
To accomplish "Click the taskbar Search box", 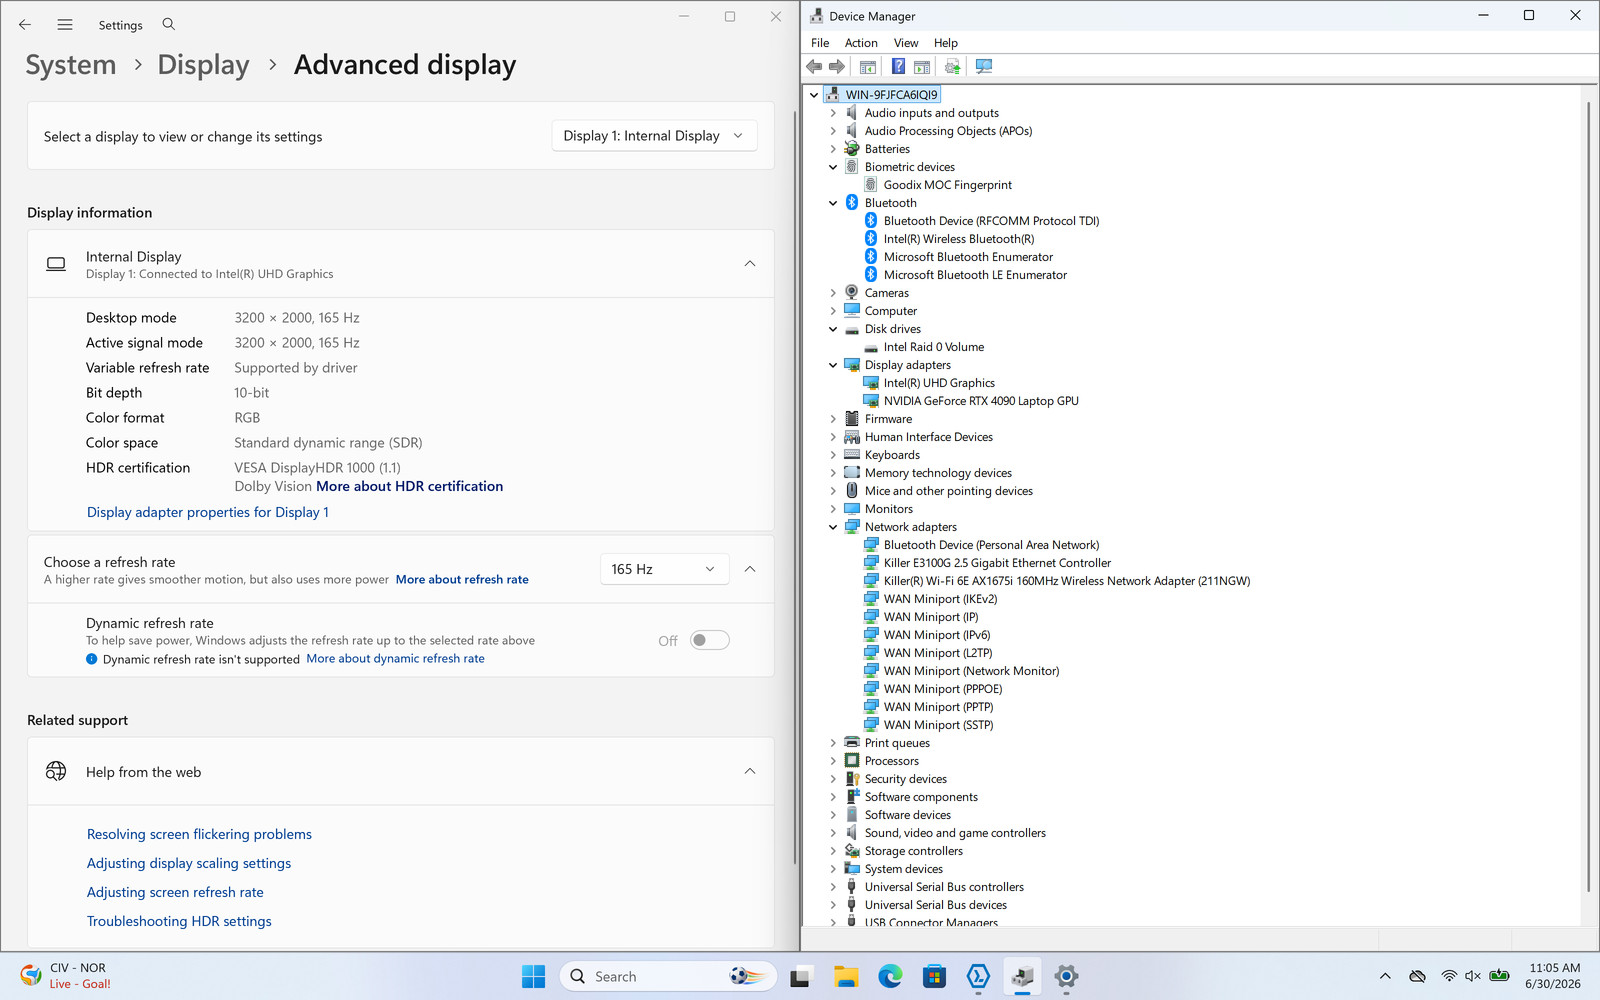I will tap(668, 977).
